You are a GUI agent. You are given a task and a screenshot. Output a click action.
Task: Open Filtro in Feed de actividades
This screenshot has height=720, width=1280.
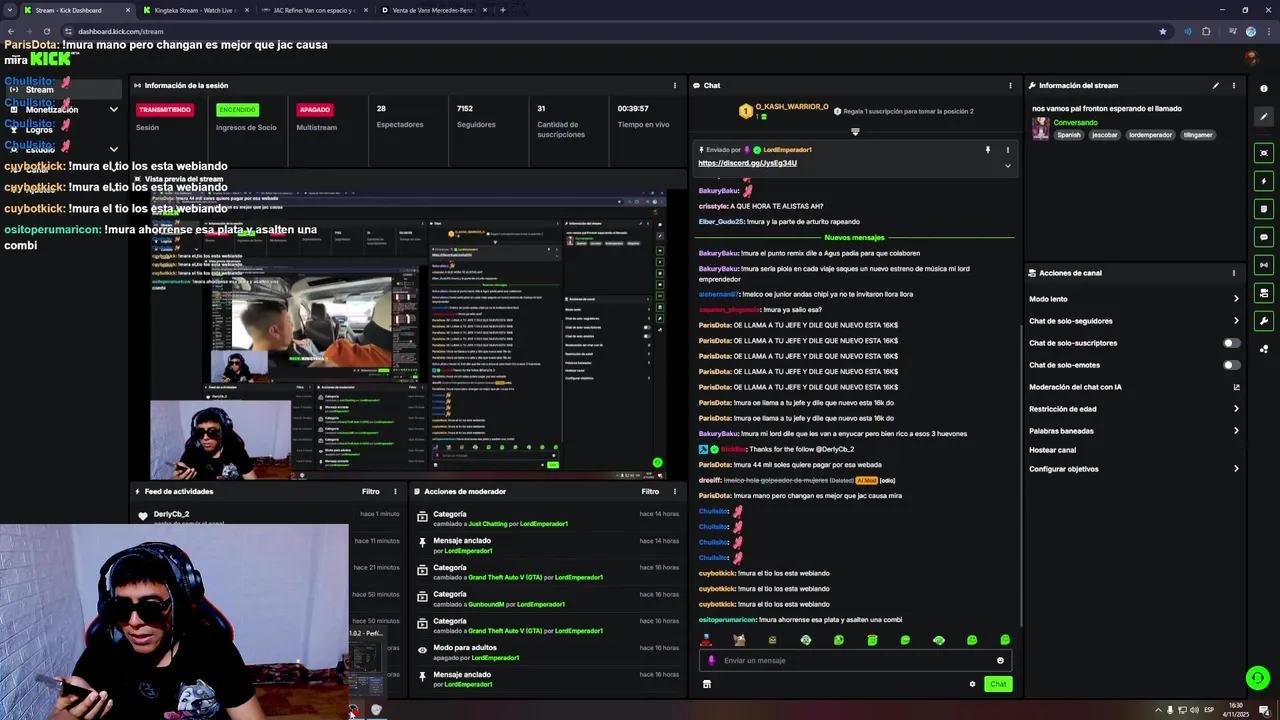pos(370,492)
